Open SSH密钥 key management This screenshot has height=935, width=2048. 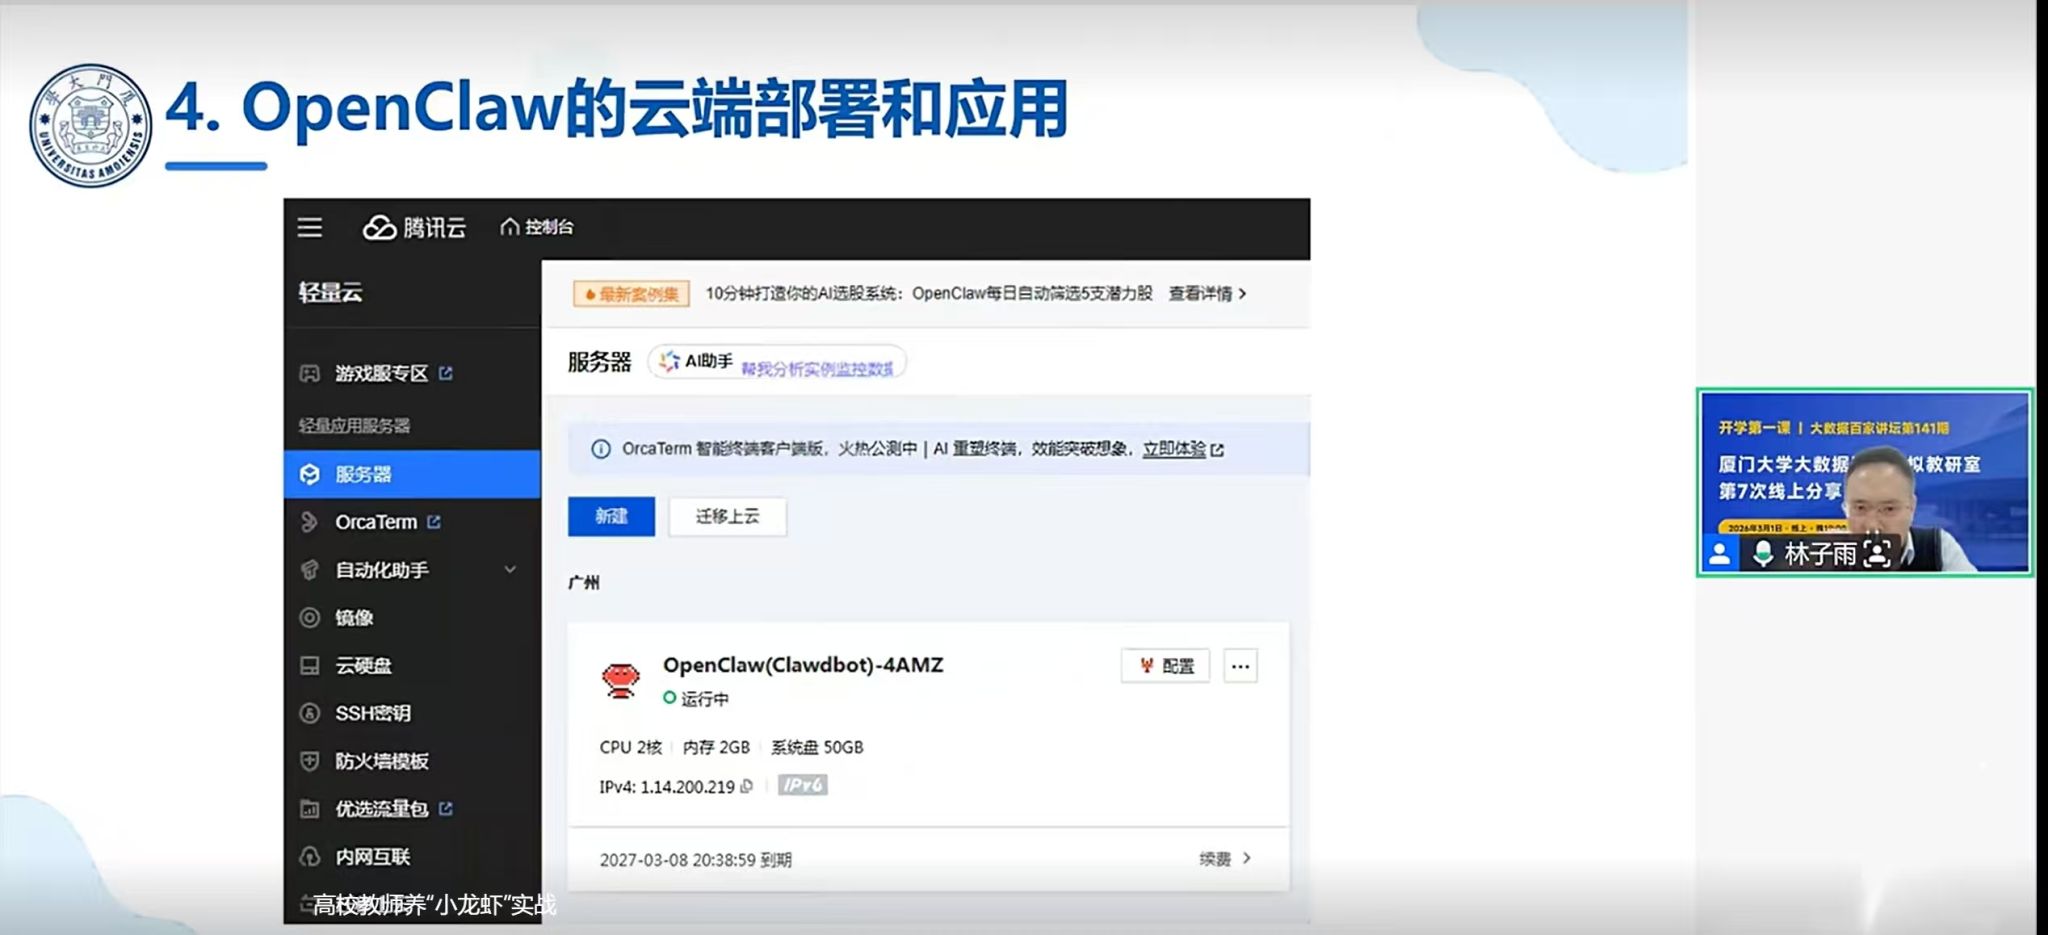click(x=372, y=713)
